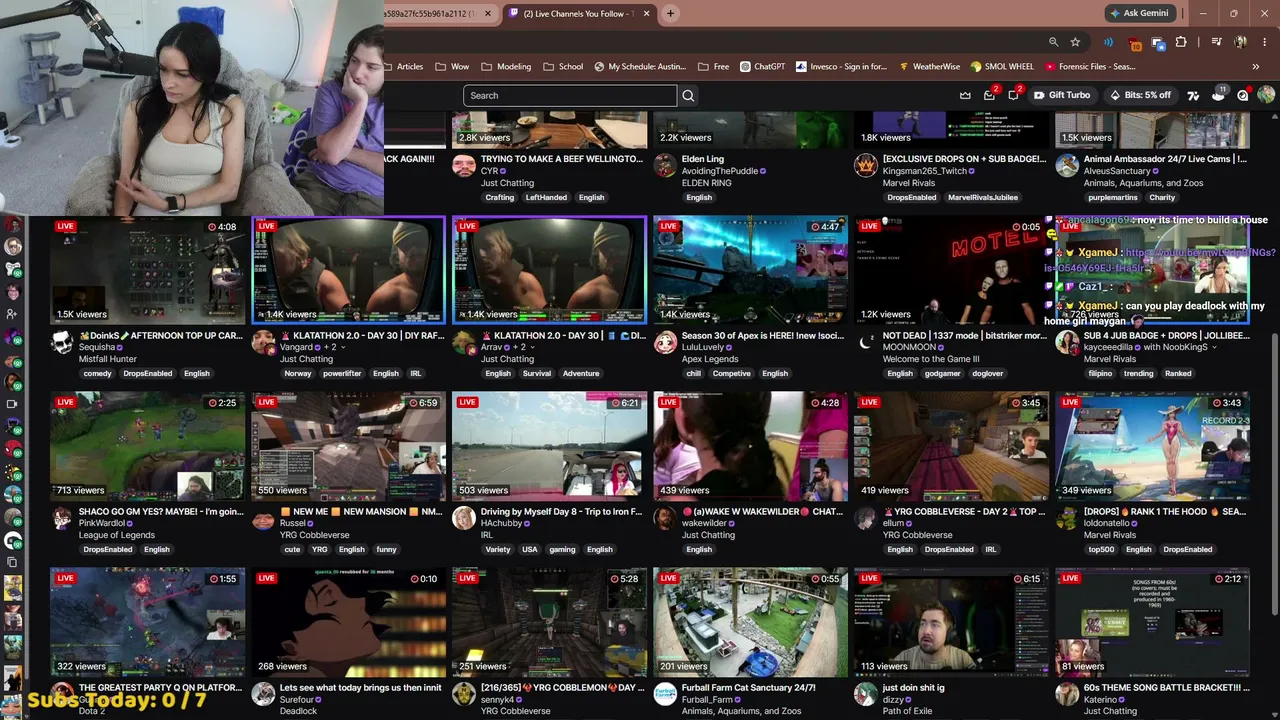The height and width of the screenshot is (720, 1280).
Task: Expand kayceeedilla with NoobKingS chevron
Action: 1215,347
